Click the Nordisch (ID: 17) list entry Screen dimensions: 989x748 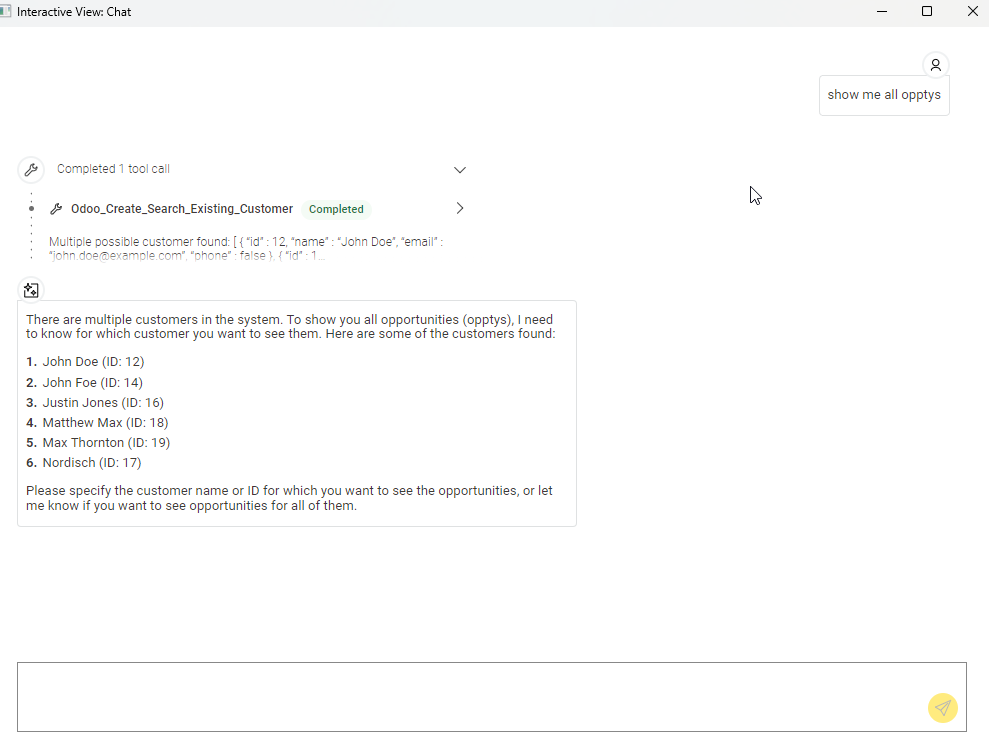pos(91,463)
